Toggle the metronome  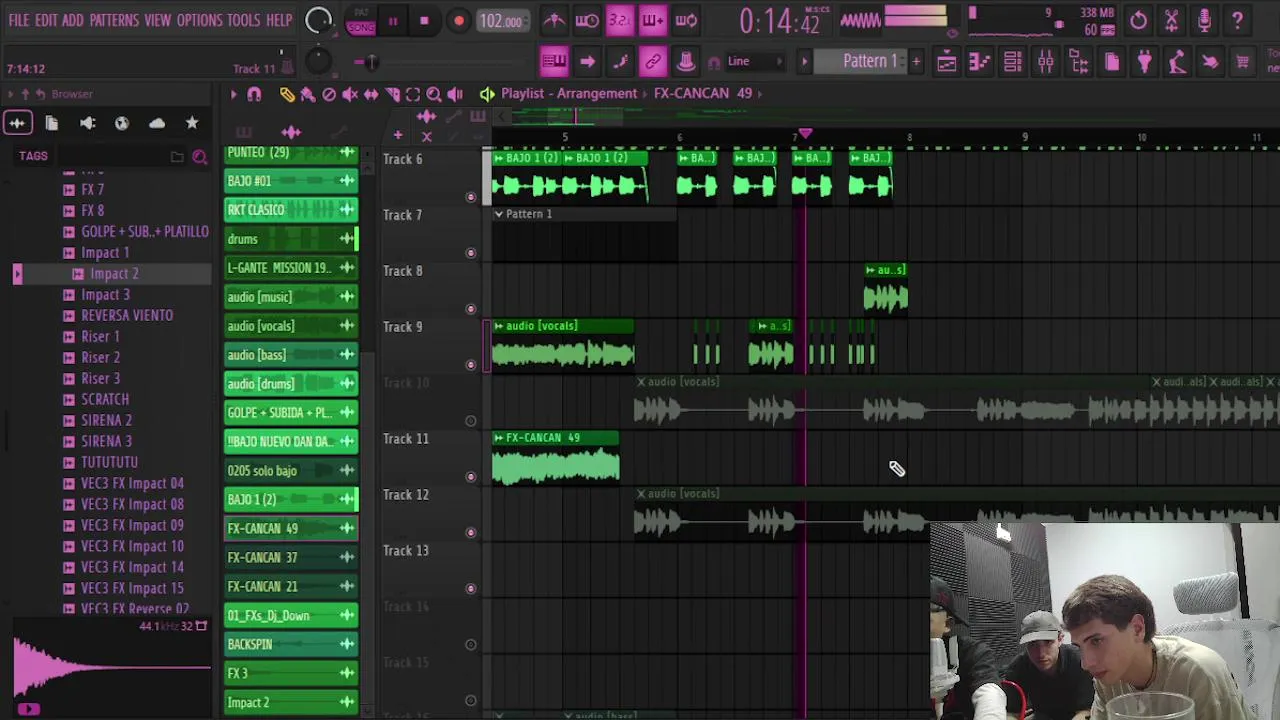(x=554, y=20)
